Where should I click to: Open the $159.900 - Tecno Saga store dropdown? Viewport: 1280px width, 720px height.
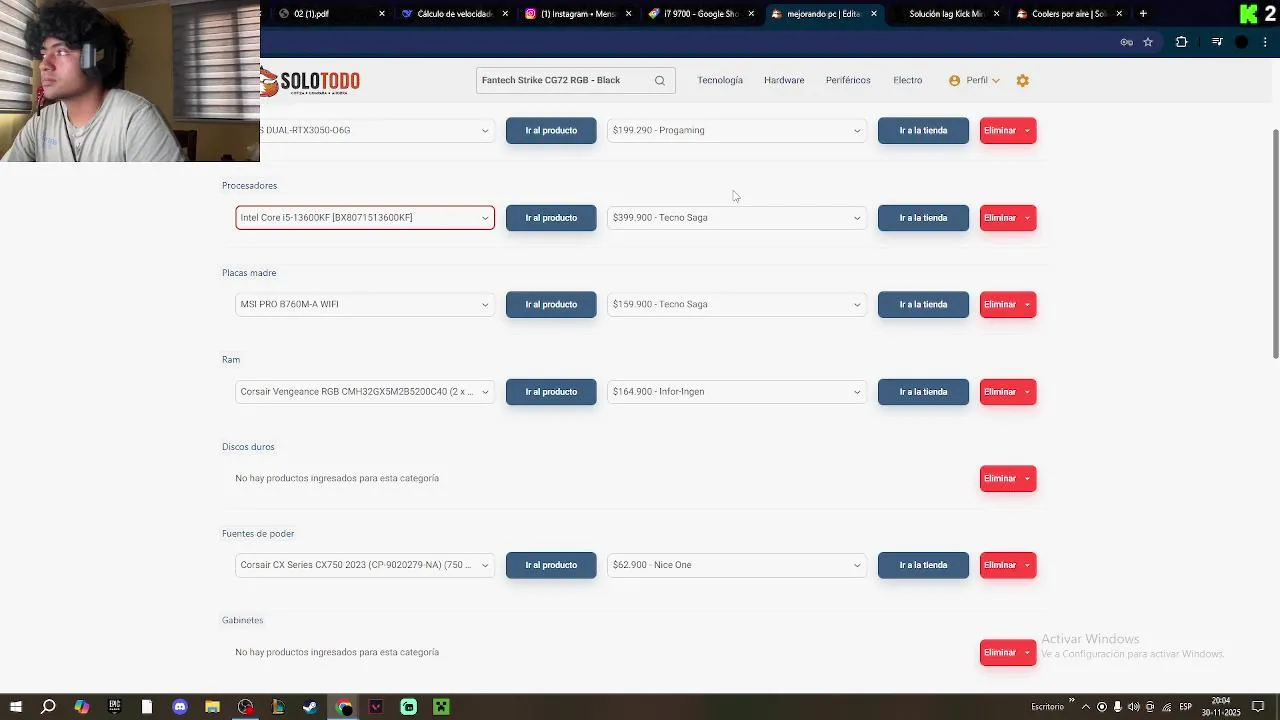click(x=736, y=305)
